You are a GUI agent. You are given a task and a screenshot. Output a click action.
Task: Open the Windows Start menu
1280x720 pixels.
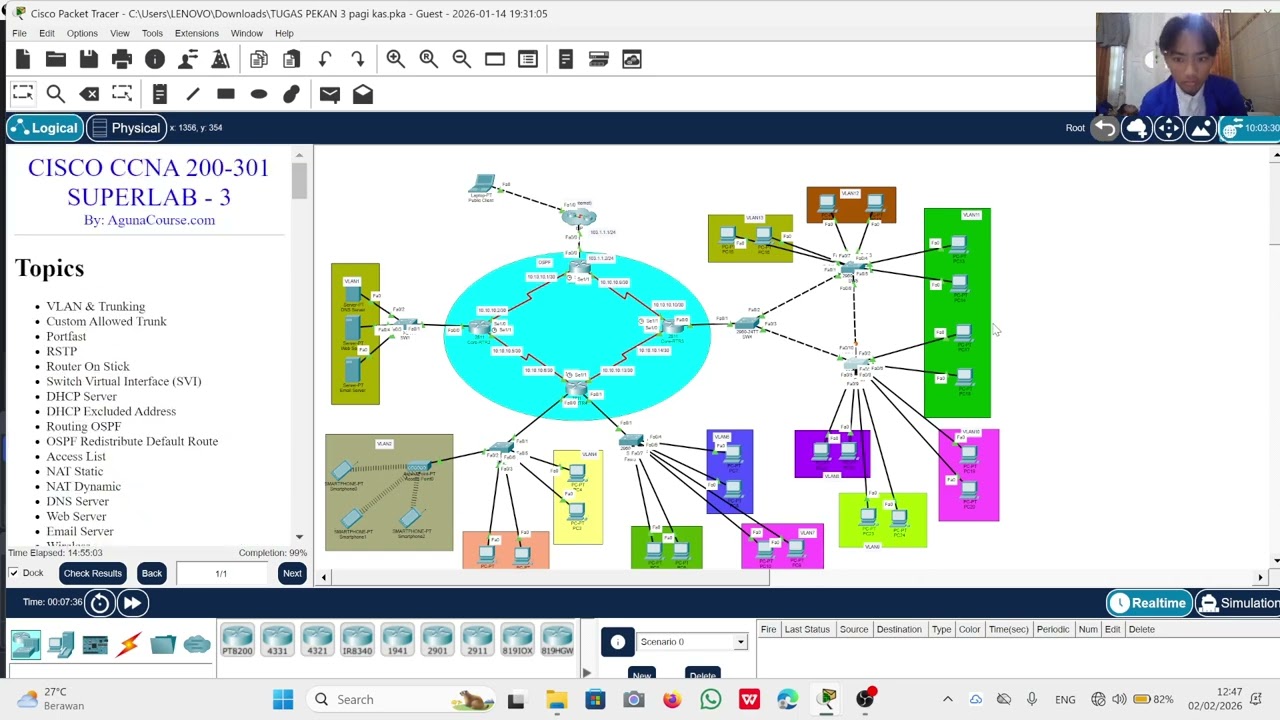coord(283,699)
